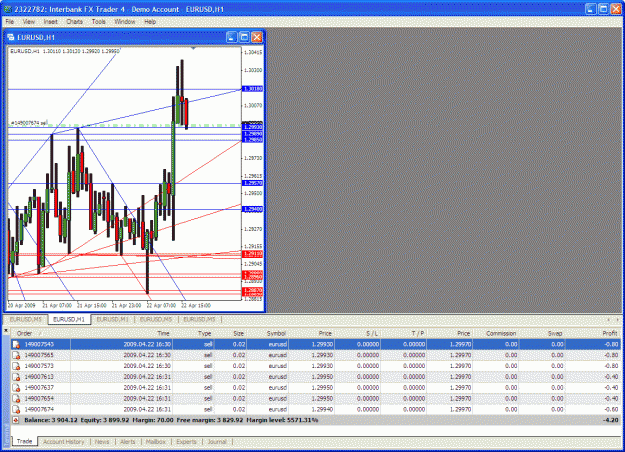Image resolution: width=625 pixels, height=452 pixels.
Task: Switch to the EURUSD,H1 chart tab
Action: click(69, 319)
